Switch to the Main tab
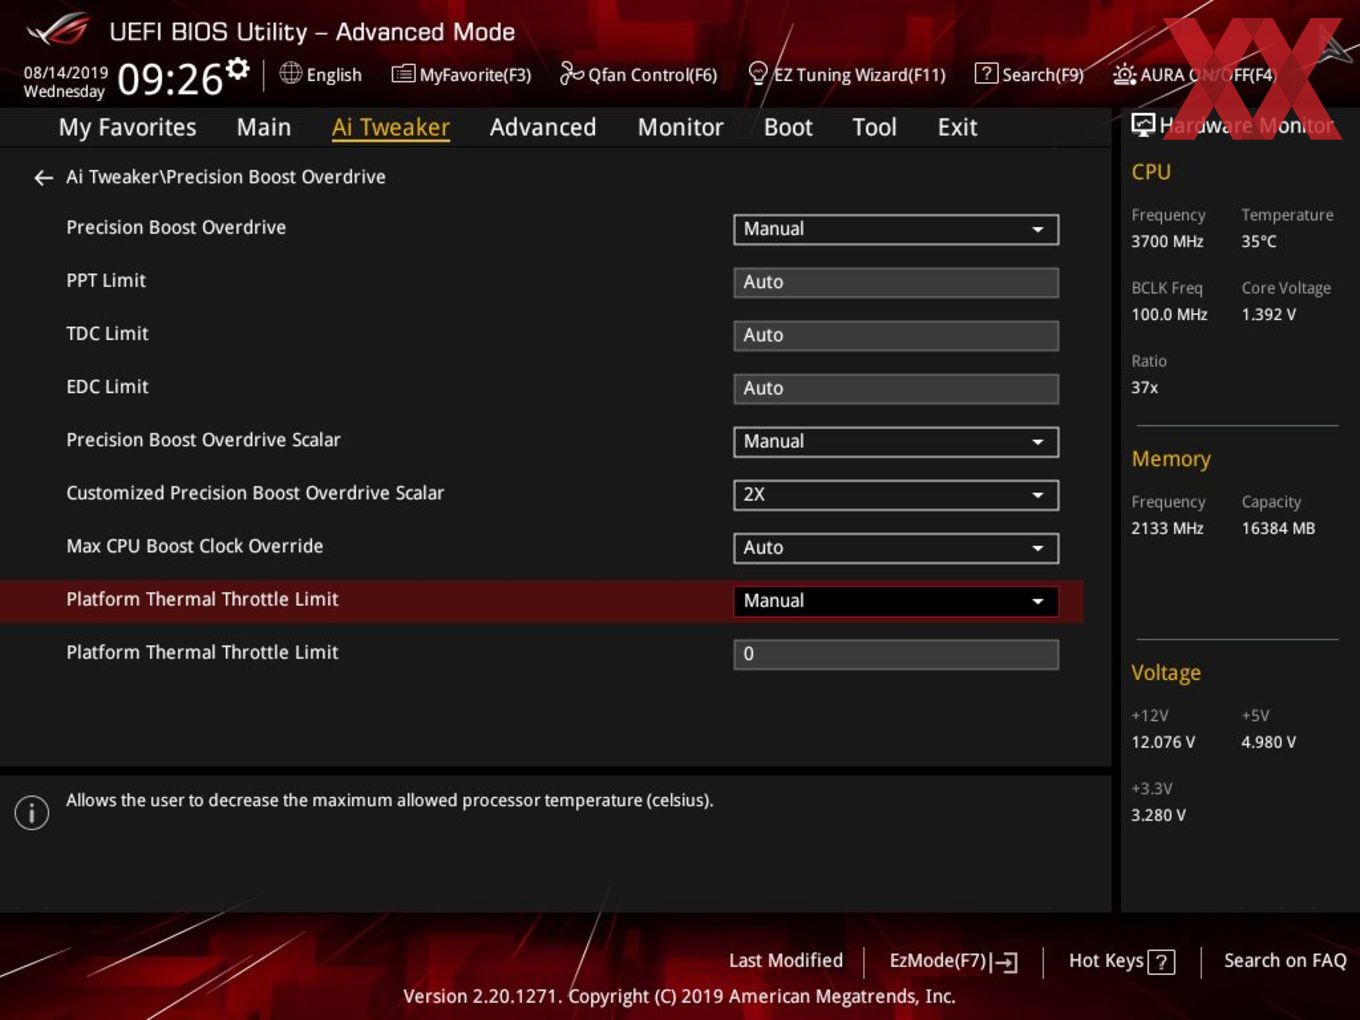Image resolution: width=1360 pixels, height=1020 pixels. click(x=264, y=127)
